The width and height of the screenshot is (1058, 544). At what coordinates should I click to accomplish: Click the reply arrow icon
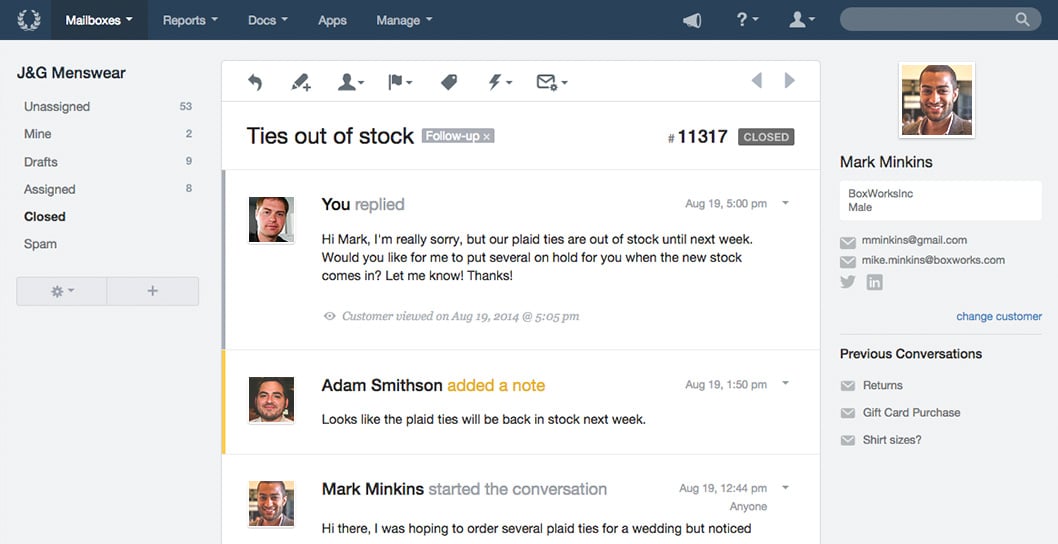pos(254,82)
